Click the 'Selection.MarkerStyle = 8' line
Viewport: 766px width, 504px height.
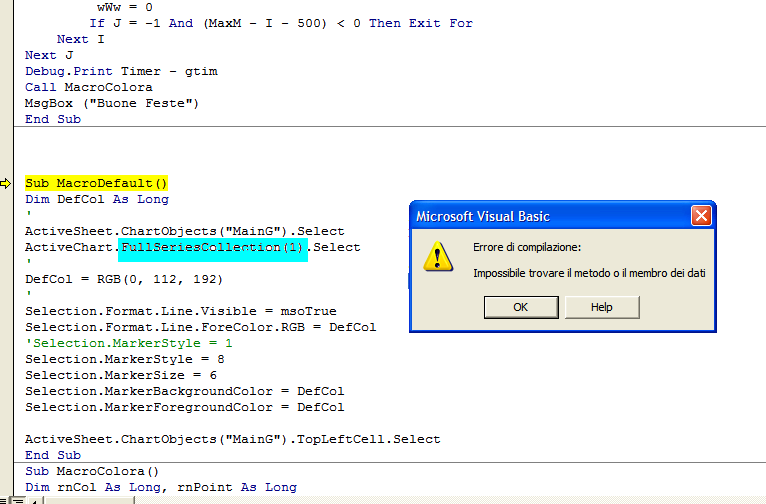(125, 359)
